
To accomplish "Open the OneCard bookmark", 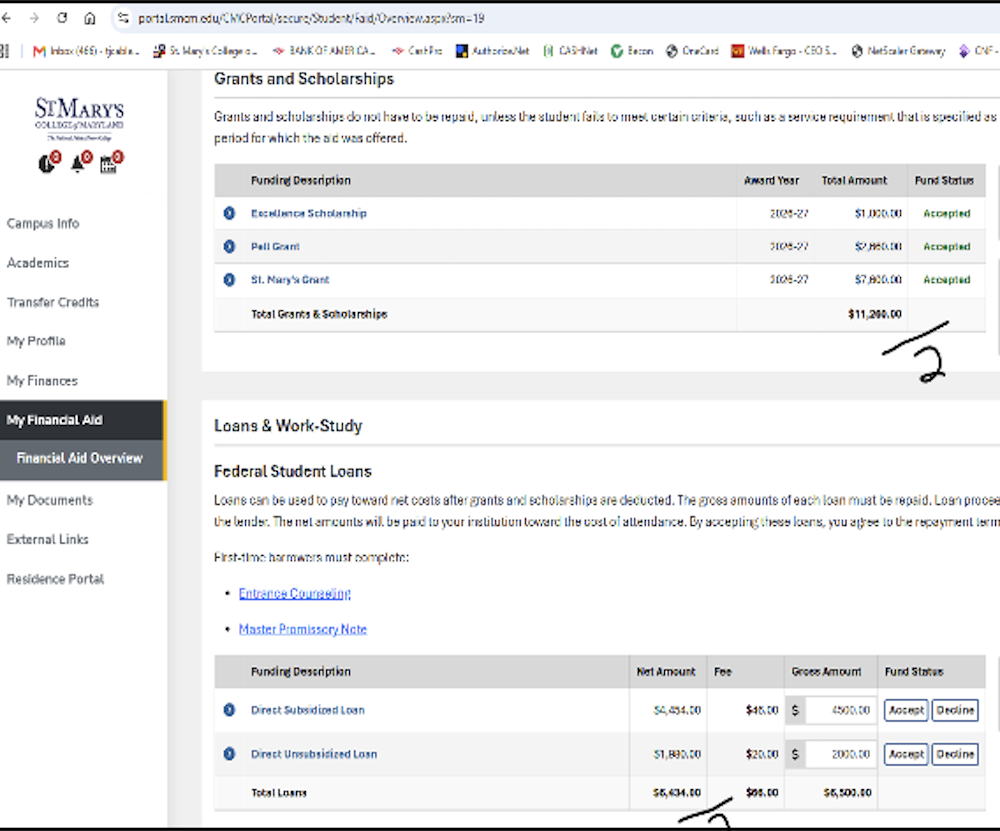I will click(x=692, y=51).
